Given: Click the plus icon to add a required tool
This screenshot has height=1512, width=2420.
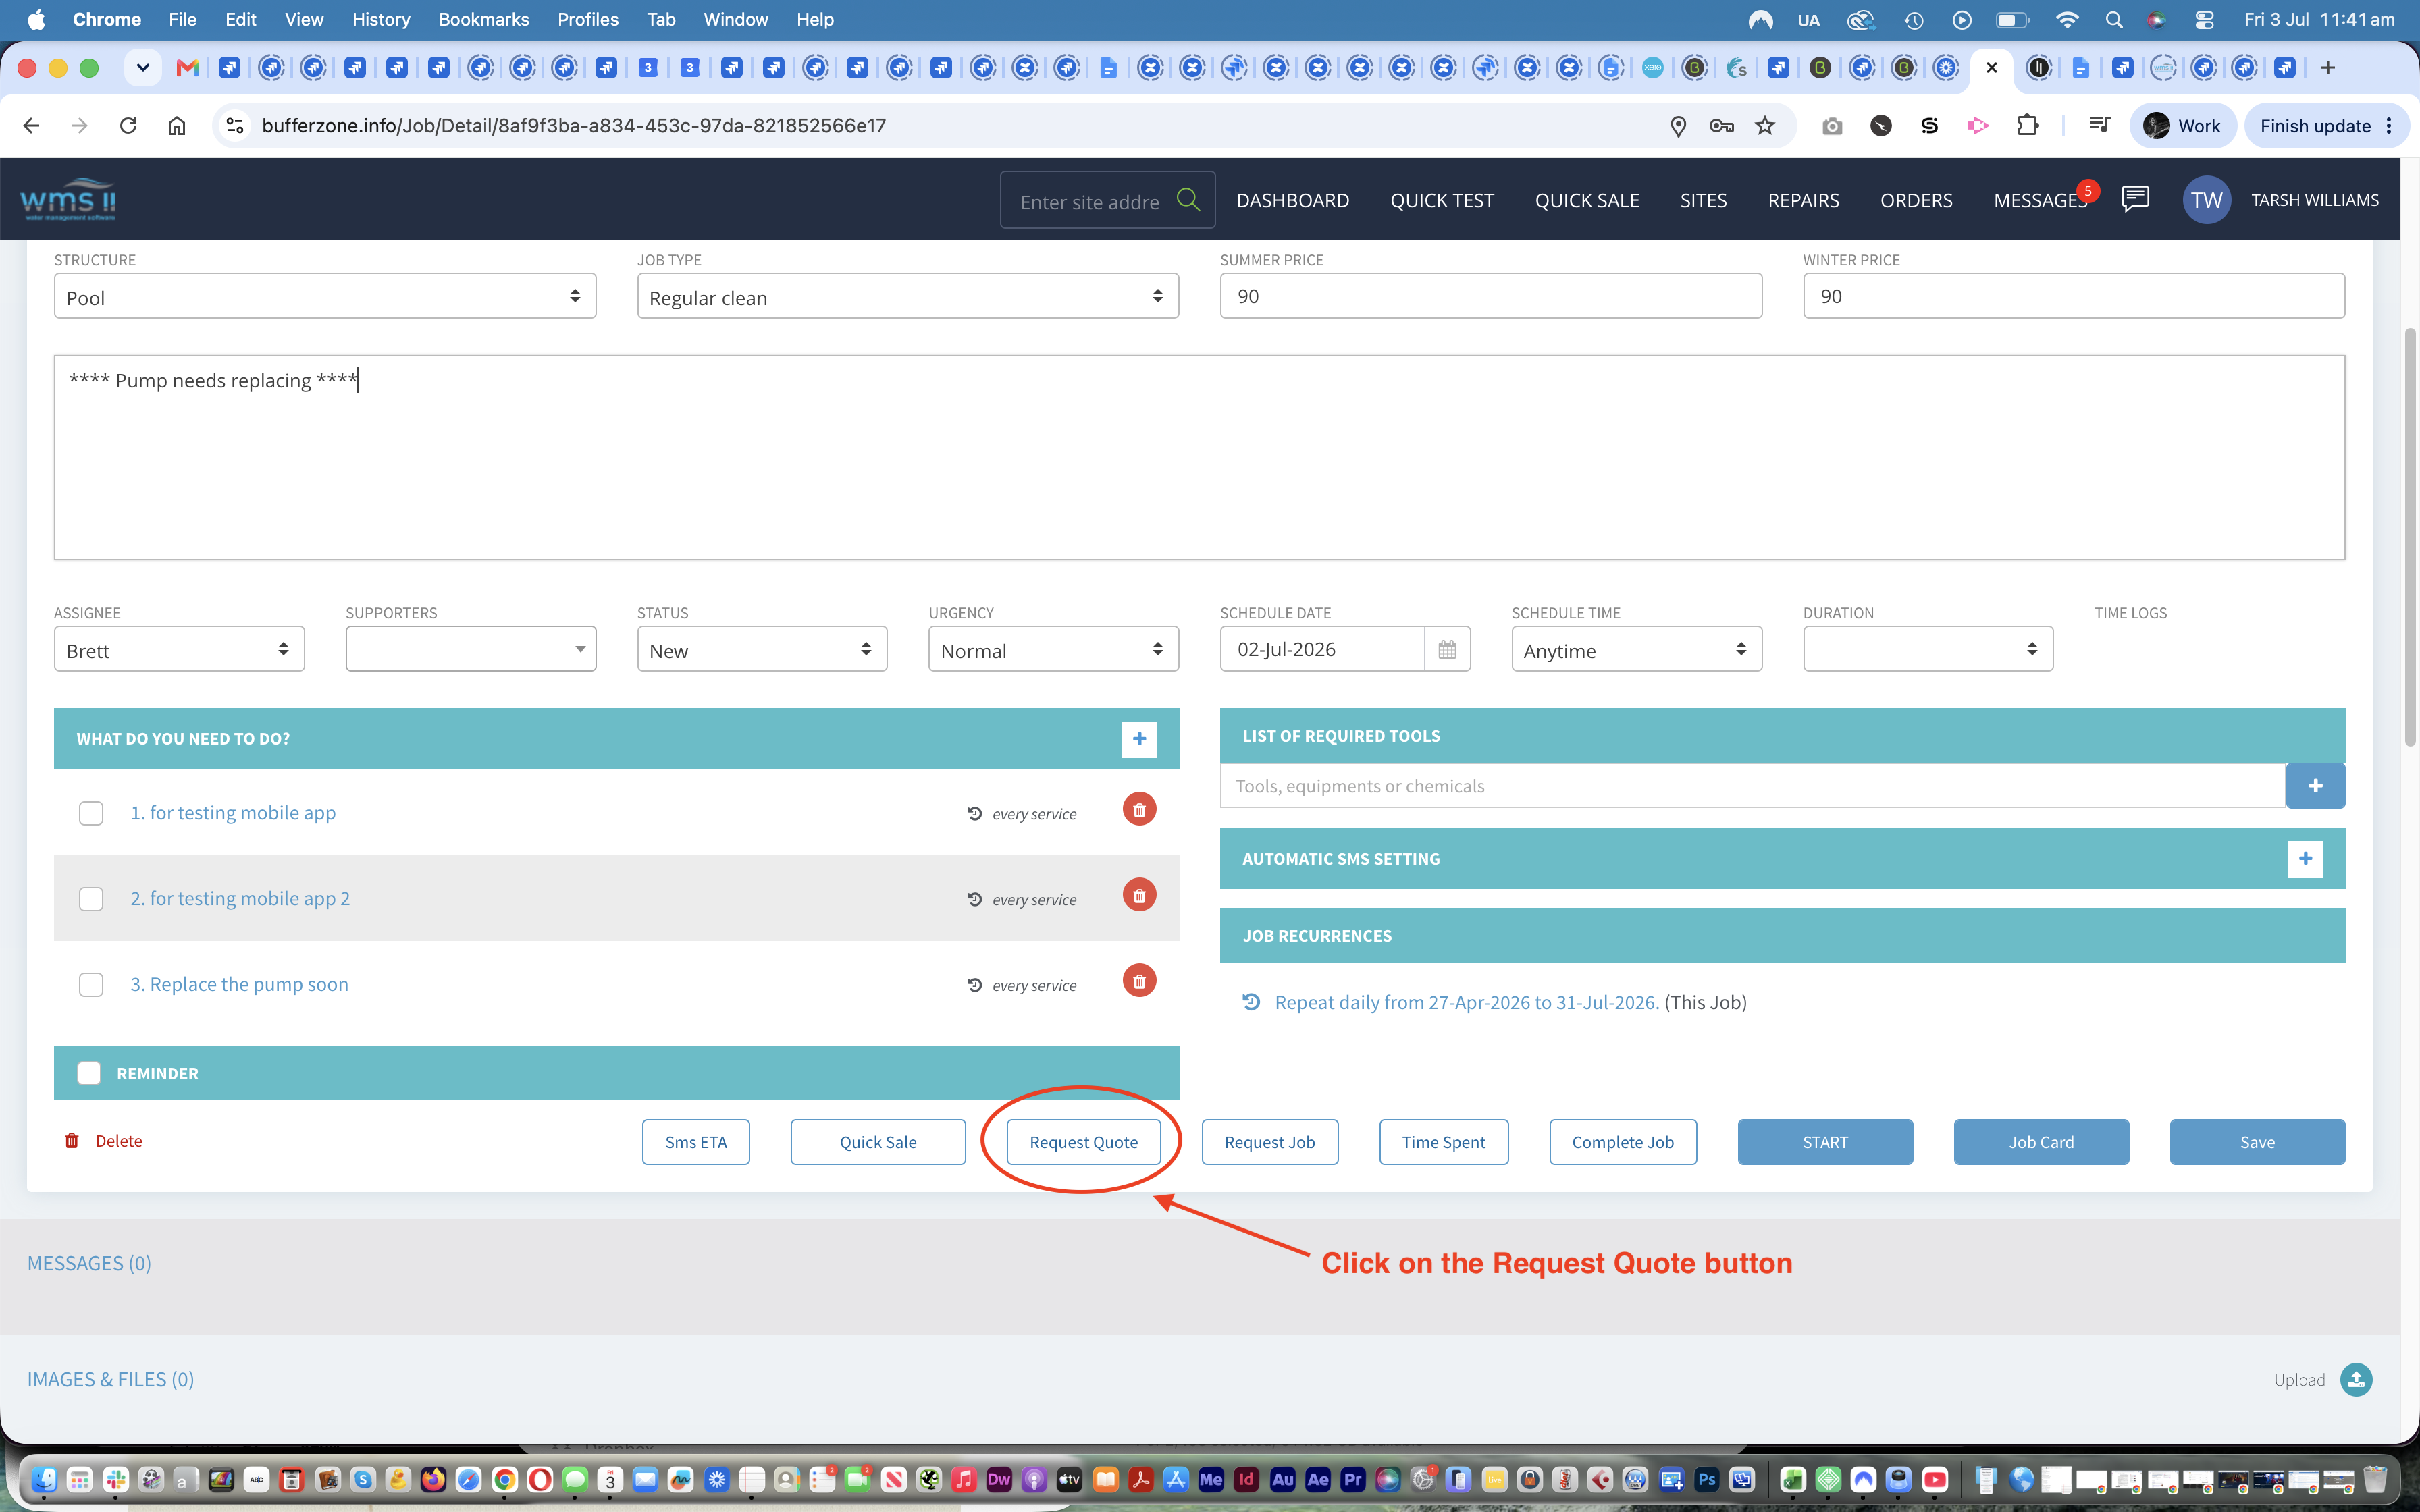Looking at the screenshot, I should click(x=2315, y=786).
